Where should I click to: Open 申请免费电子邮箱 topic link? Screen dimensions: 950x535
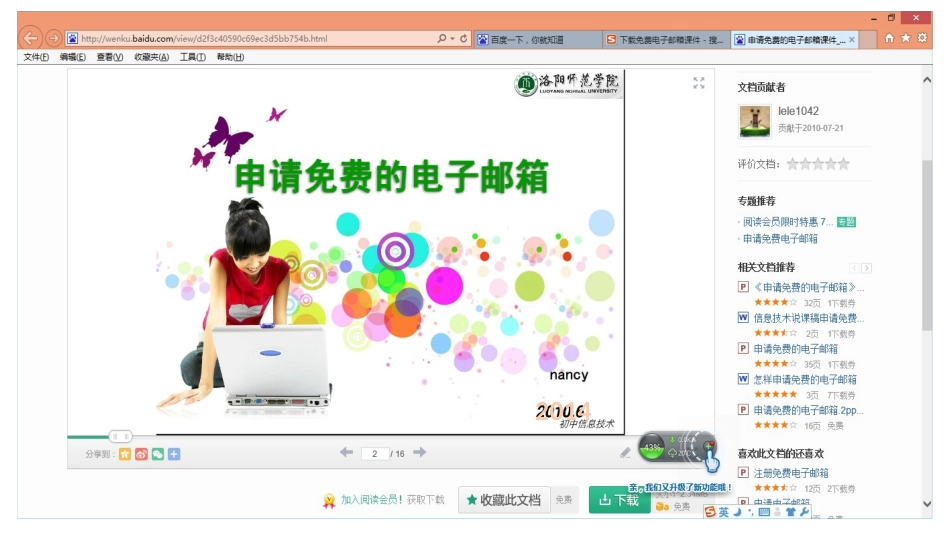[x=780, y=239]
